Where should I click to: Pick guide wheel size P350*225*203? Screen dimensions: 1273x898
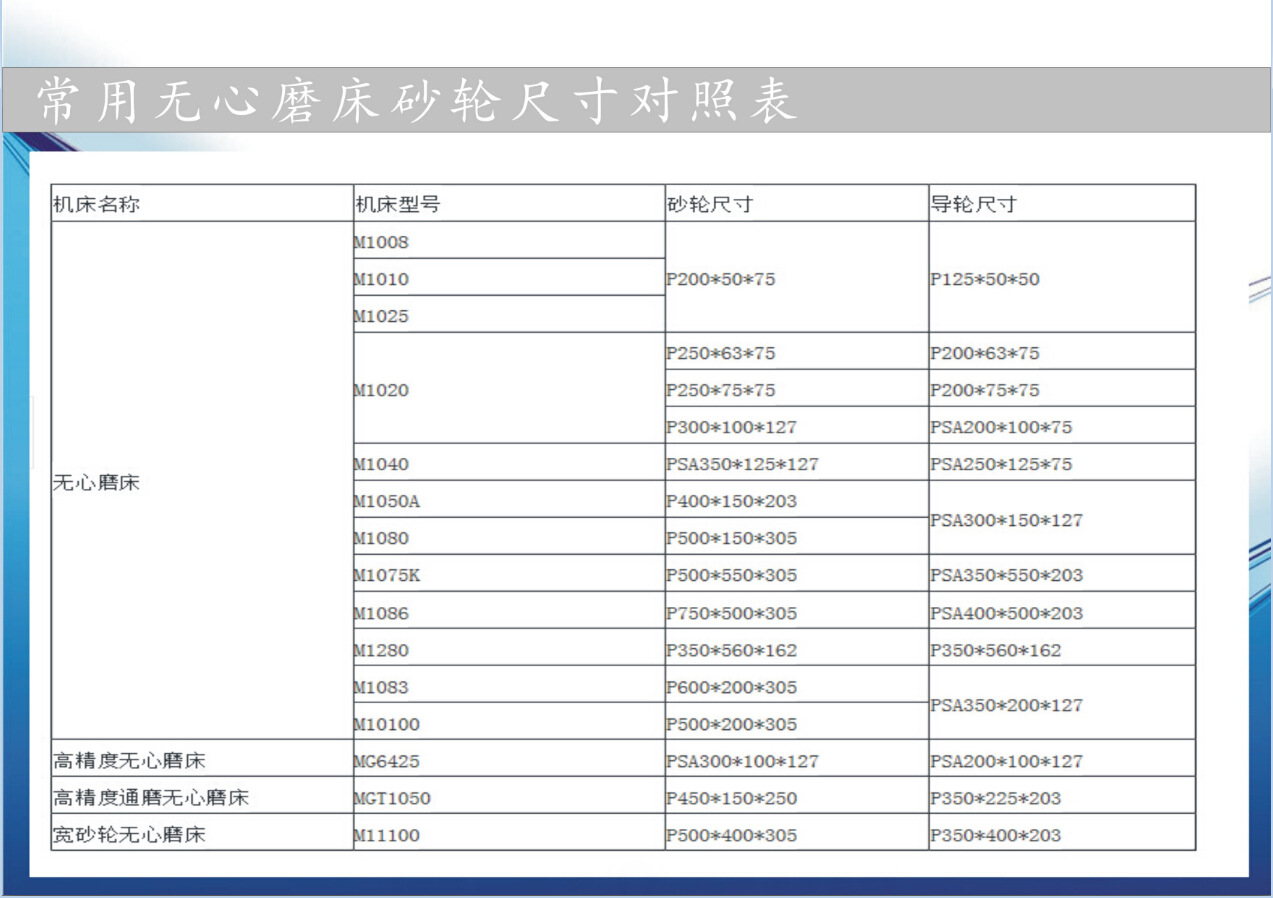click(1062, 796)
